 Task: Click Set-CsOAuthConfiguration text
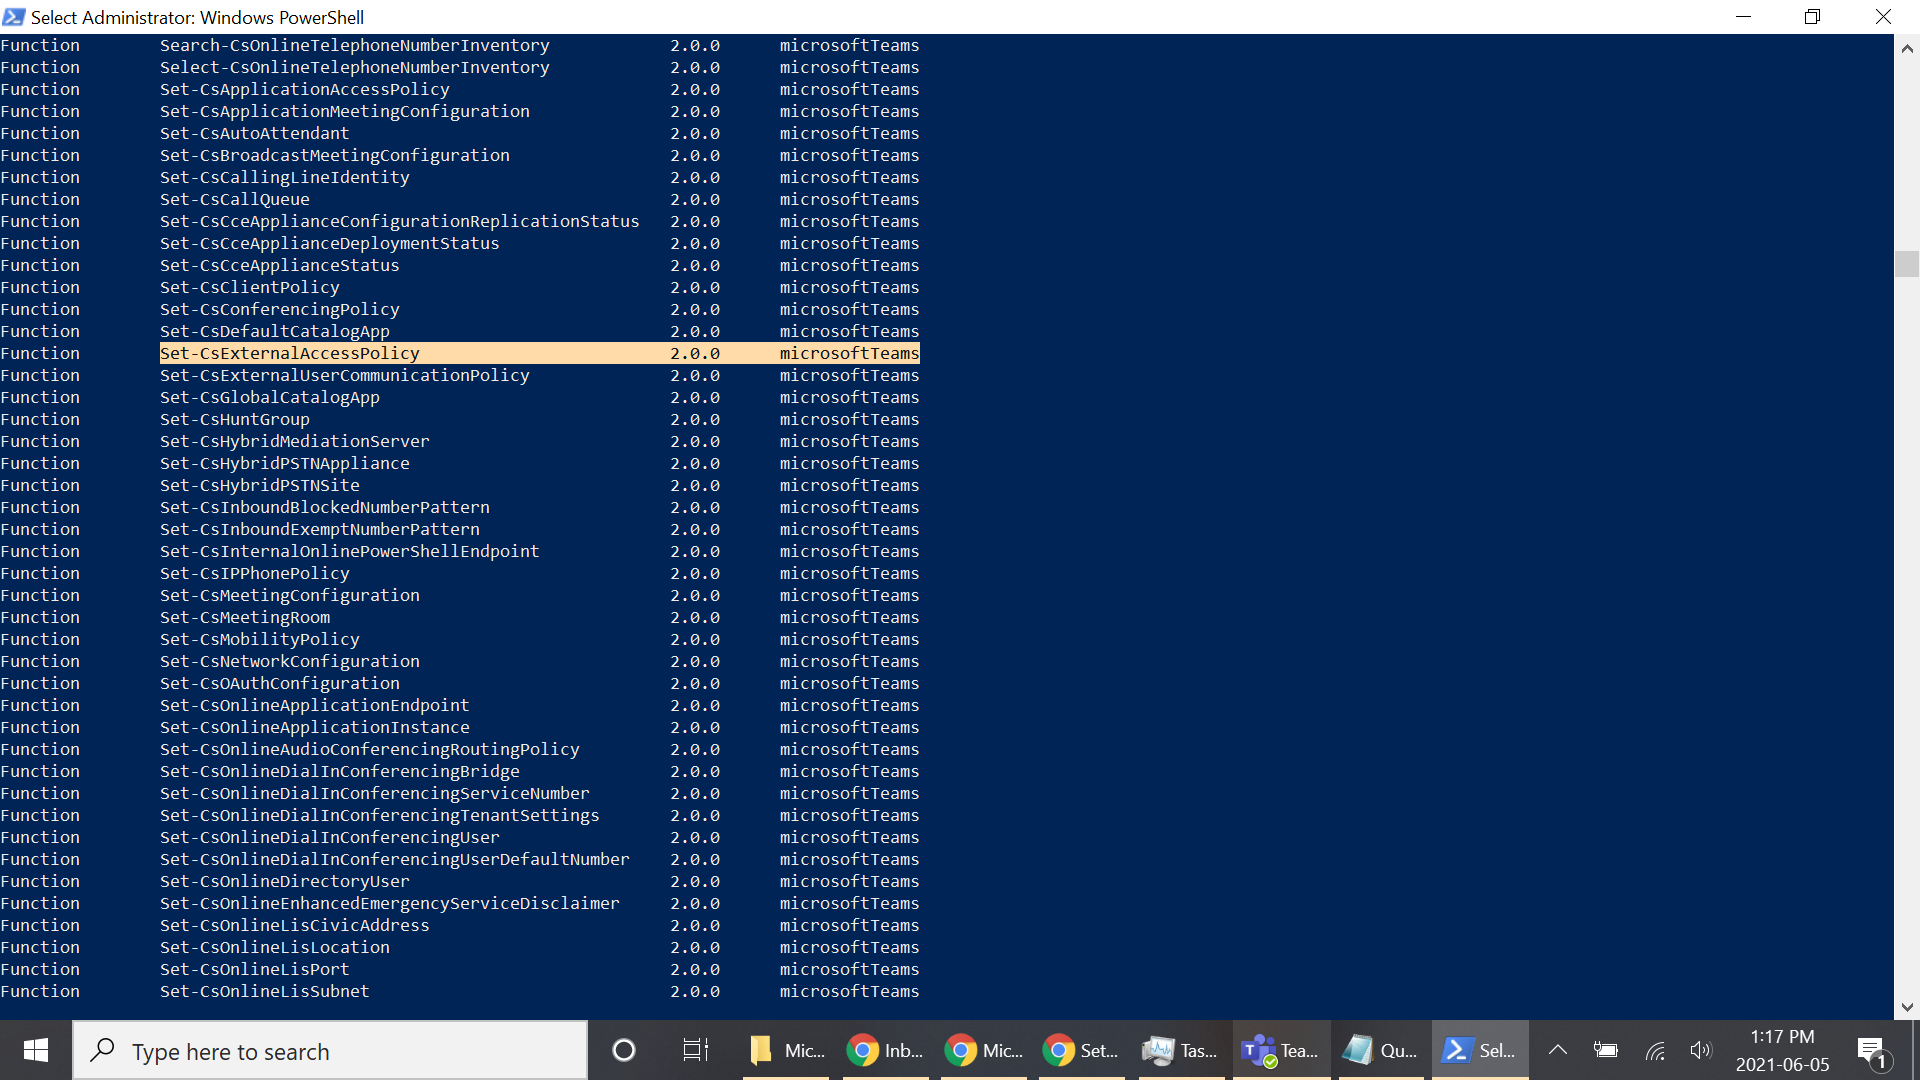pyautogui.click(x=280, y=683)
